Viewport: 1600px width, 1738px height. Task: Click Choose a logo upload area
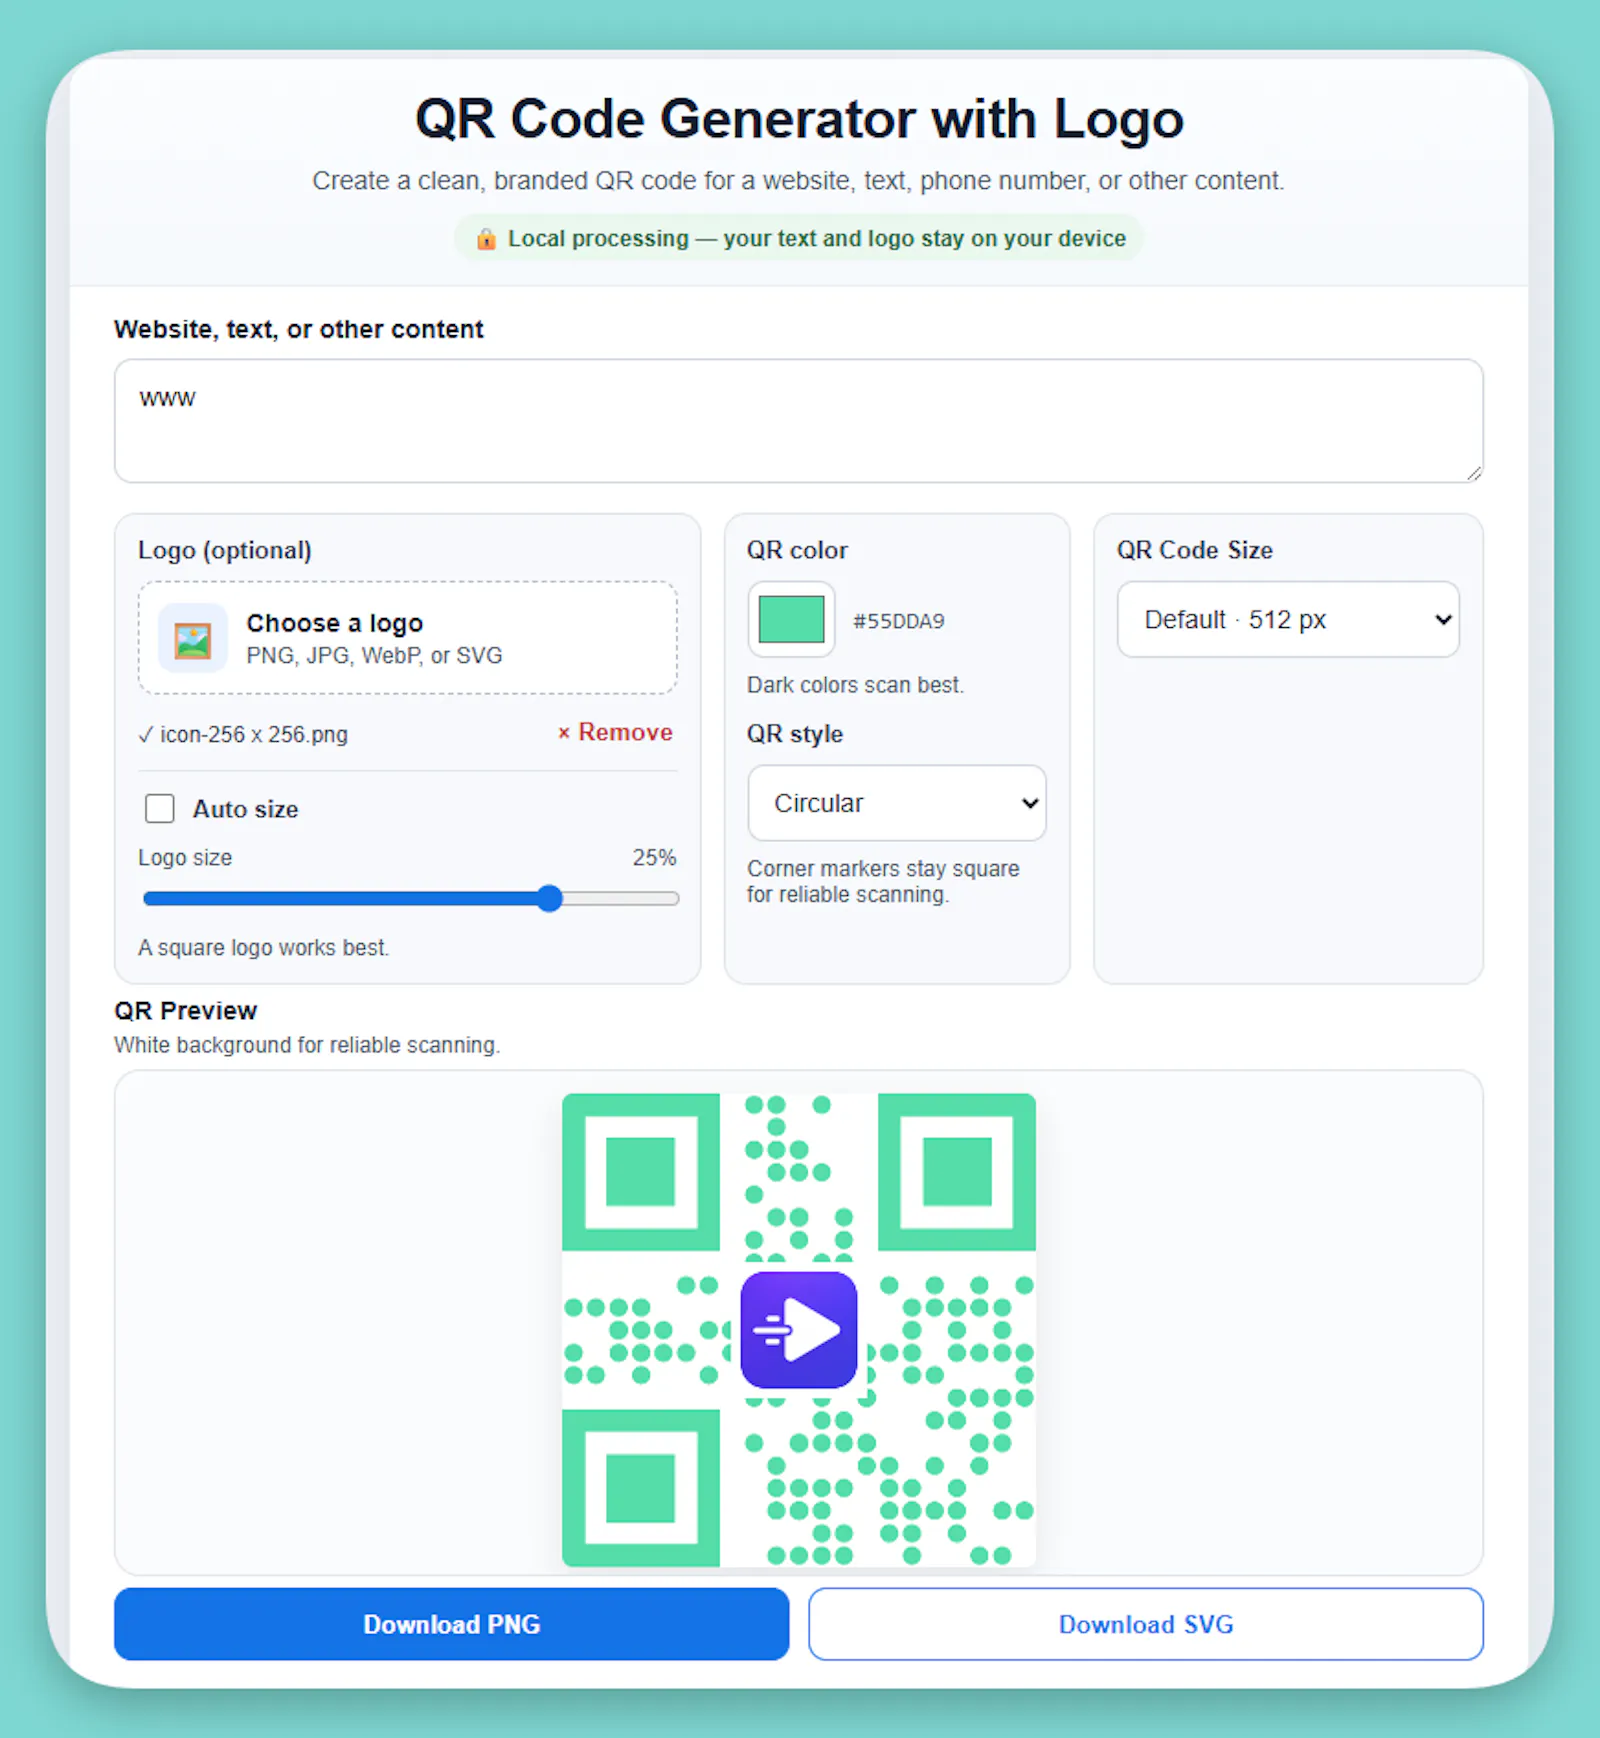[408, 638]
